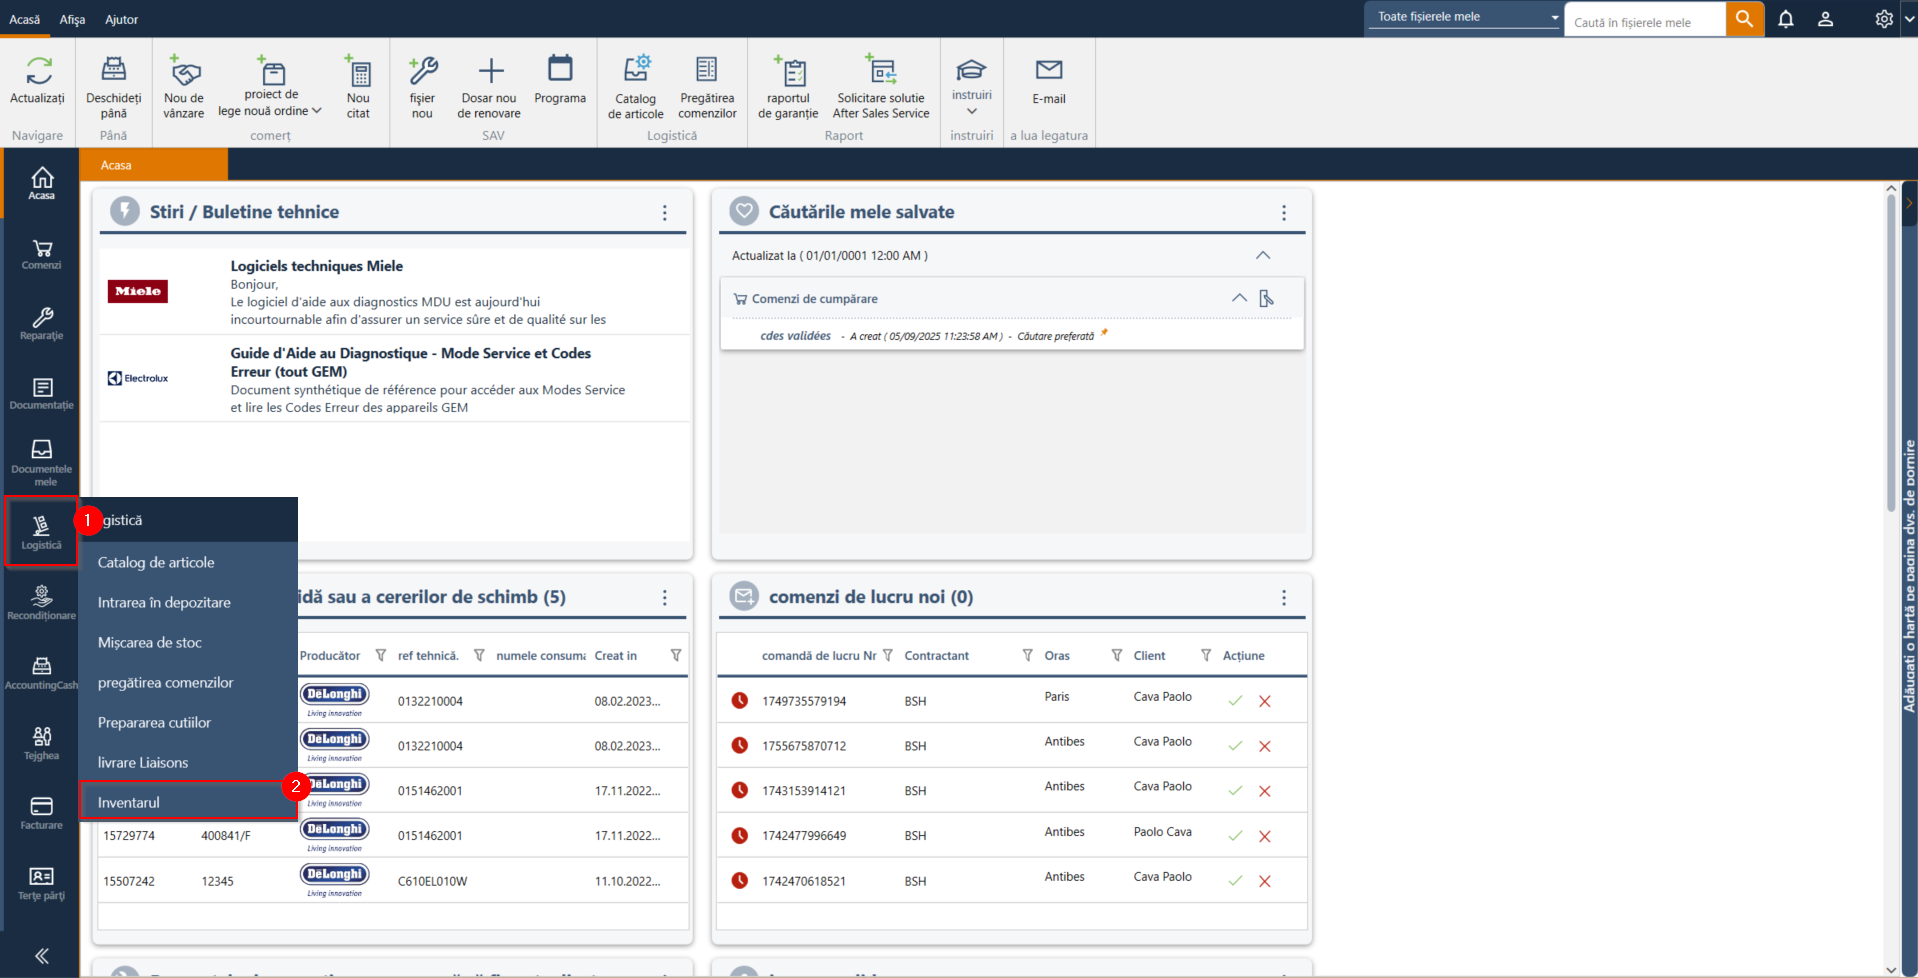Filter the Producător column

point(381,655)
